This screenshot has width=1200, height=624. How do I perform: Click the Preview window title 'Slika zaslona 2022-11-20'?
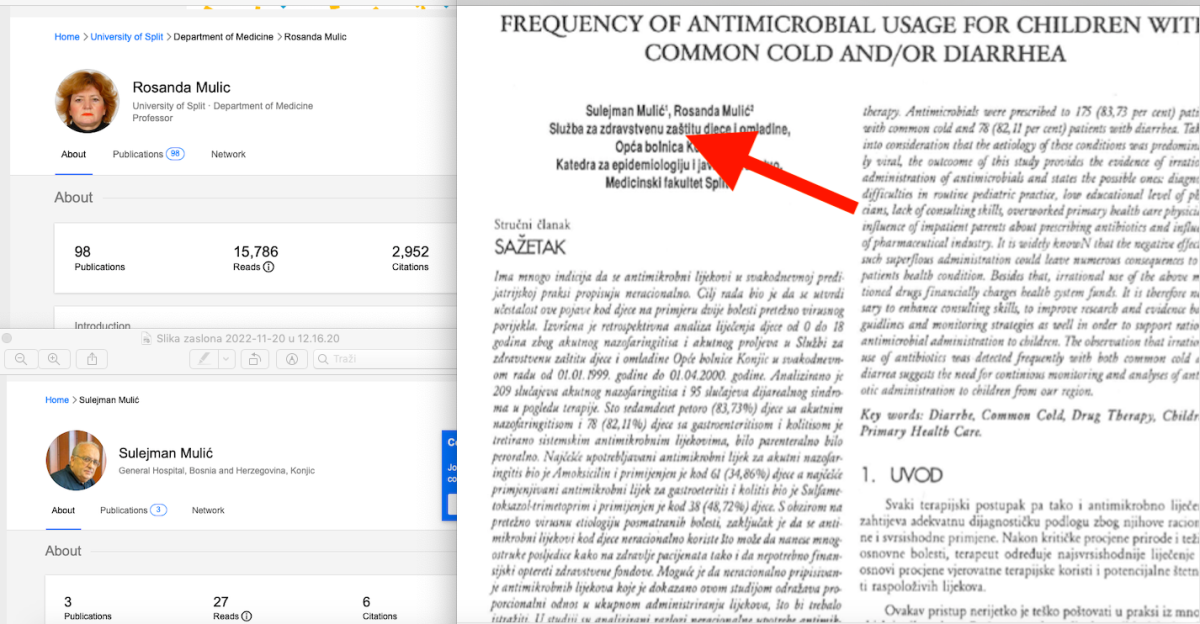248,338
